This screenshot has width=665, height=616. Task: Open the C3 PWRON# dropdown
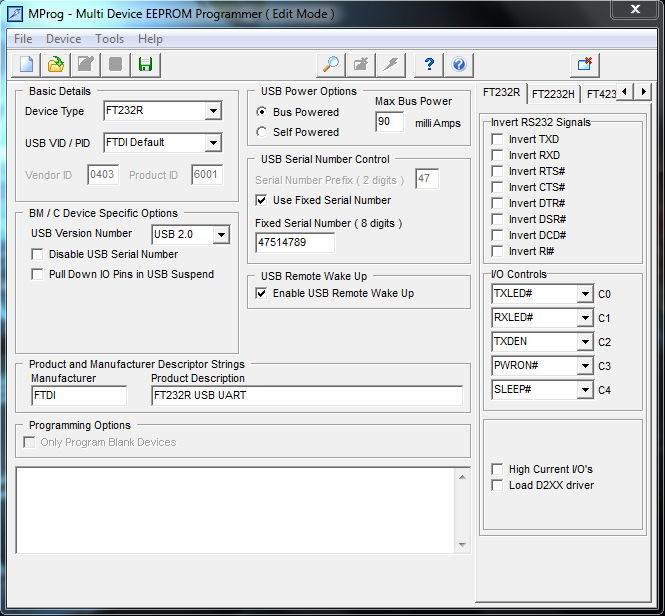[x=585, y=366]
